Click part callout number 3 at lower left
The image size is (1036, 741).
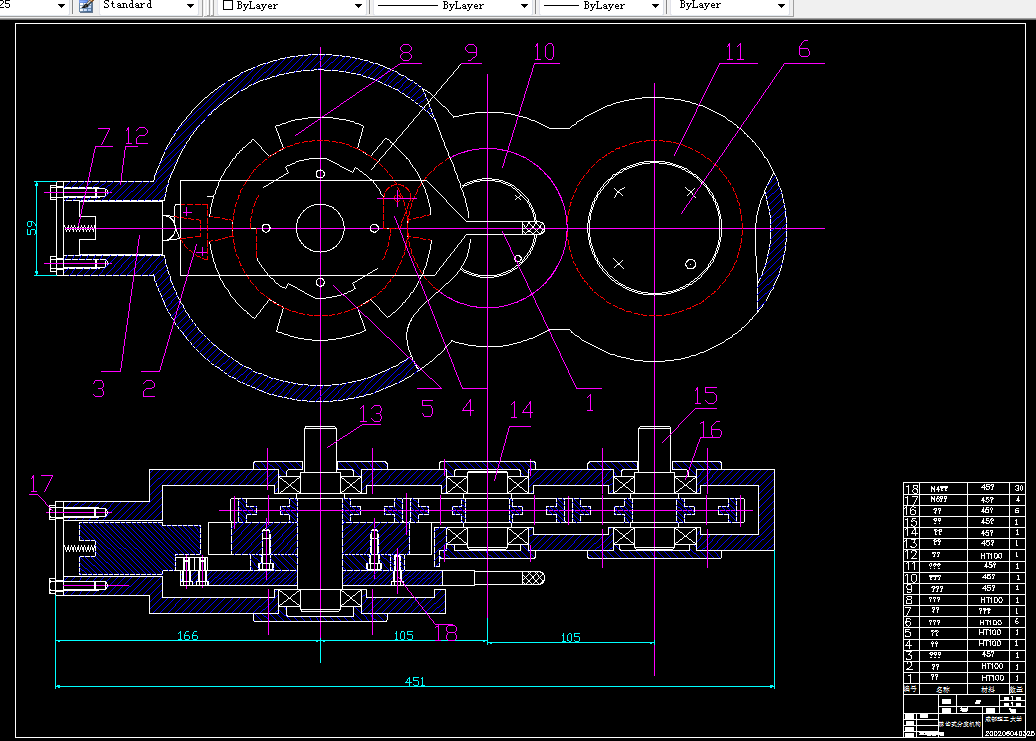98,389
